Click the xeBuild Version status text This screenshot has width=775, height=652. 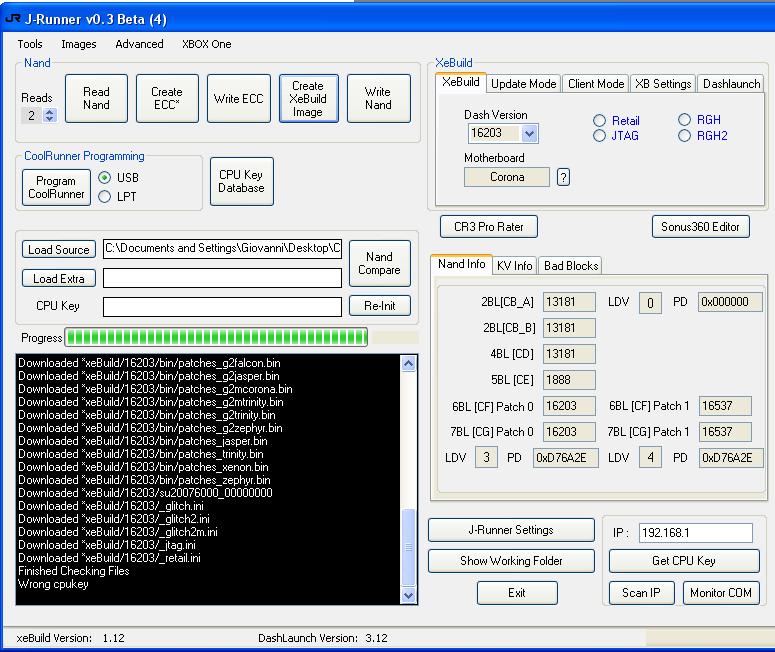70,638
